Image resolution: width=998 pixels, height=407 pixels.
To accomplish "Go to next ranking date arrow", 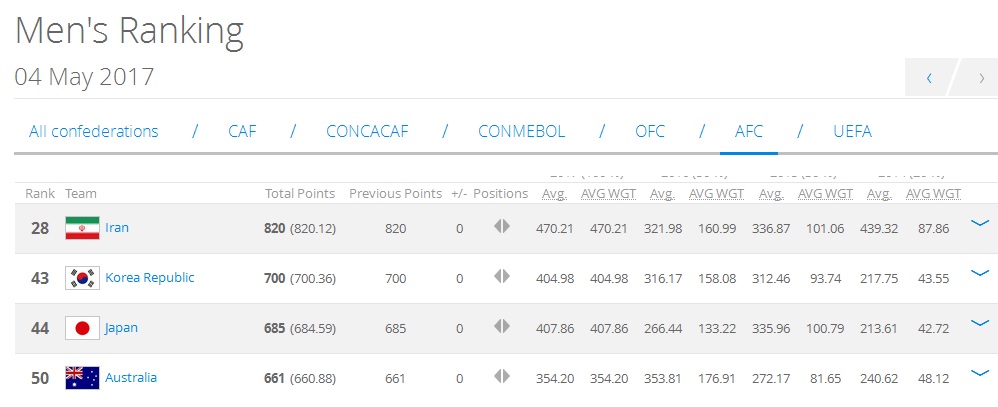I will click(979, 78).
